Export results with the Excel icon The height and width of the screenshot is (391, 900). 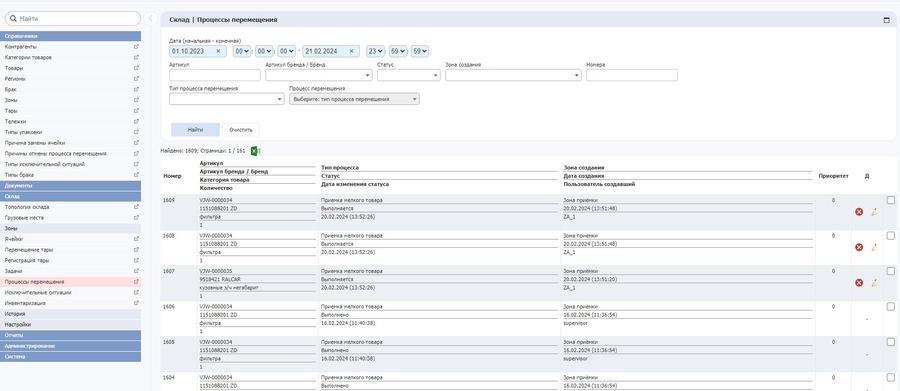point(256,151)
